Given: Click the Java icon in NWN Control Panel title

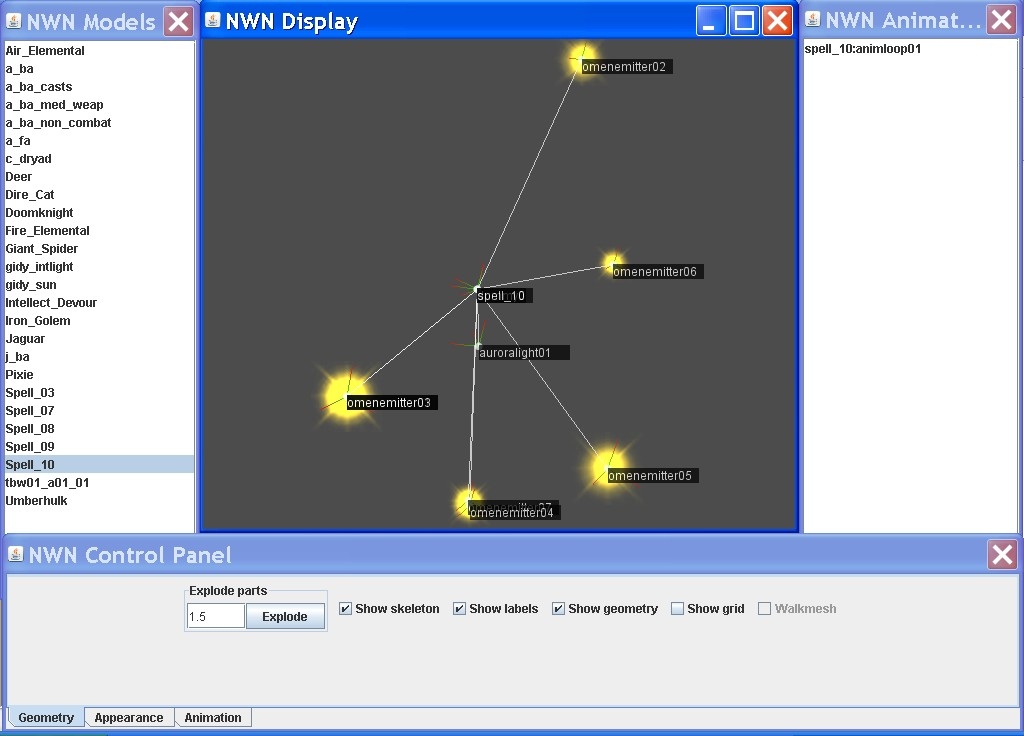Looking at the screenshot, I should tap(15, 555).
